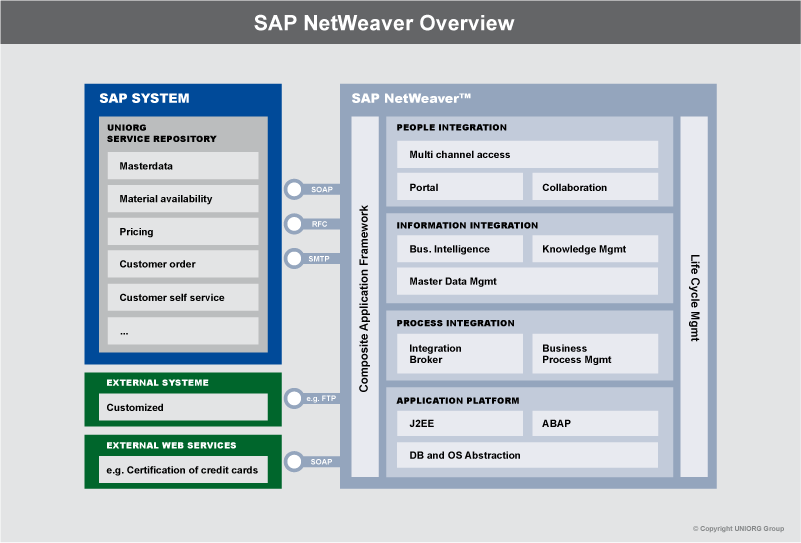
Task: Click the Integration Broker box
Action: click(x=460, y=353)
